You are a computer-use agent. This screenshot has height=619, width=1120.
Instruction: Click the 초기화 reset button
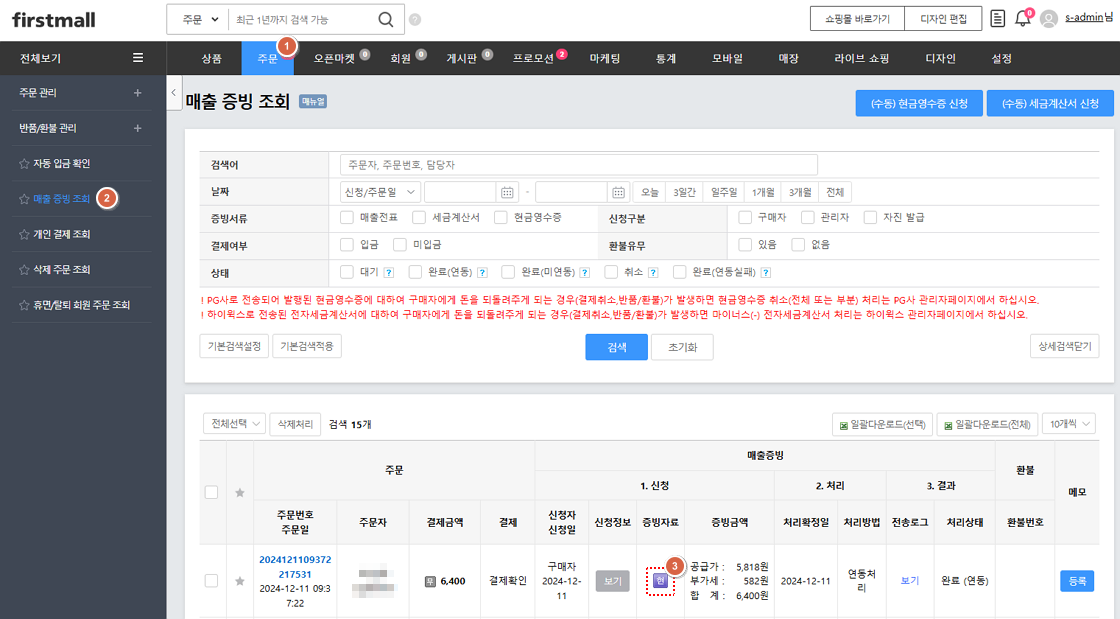[682, 347]
